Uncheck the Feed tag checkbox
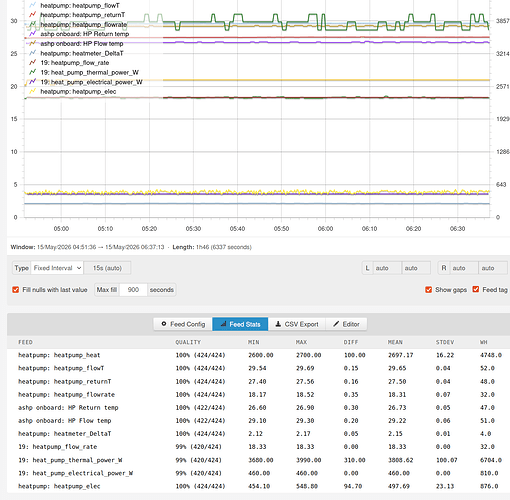The height and width of the screenshot is (500, 510). pyautogui.click(x=476, y=290)
